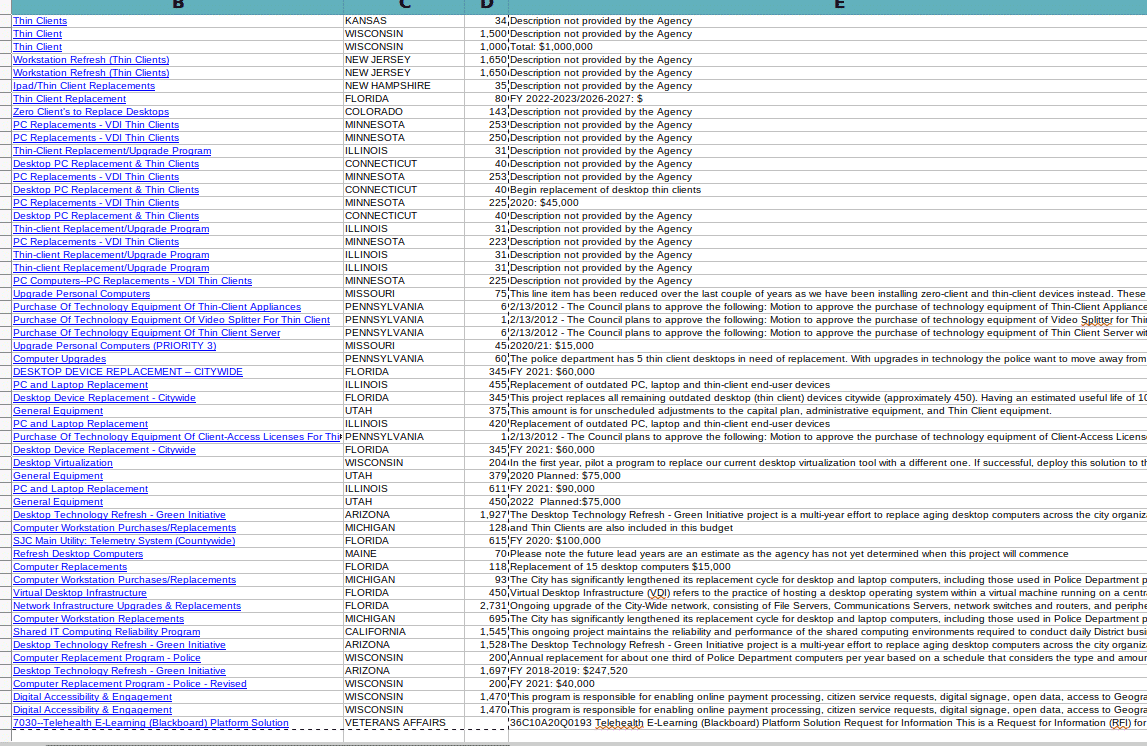This screenshot has height=746, width=1147.
Task: Select the 'Total: $1,000,000' description cell
Action: (827, 47)
